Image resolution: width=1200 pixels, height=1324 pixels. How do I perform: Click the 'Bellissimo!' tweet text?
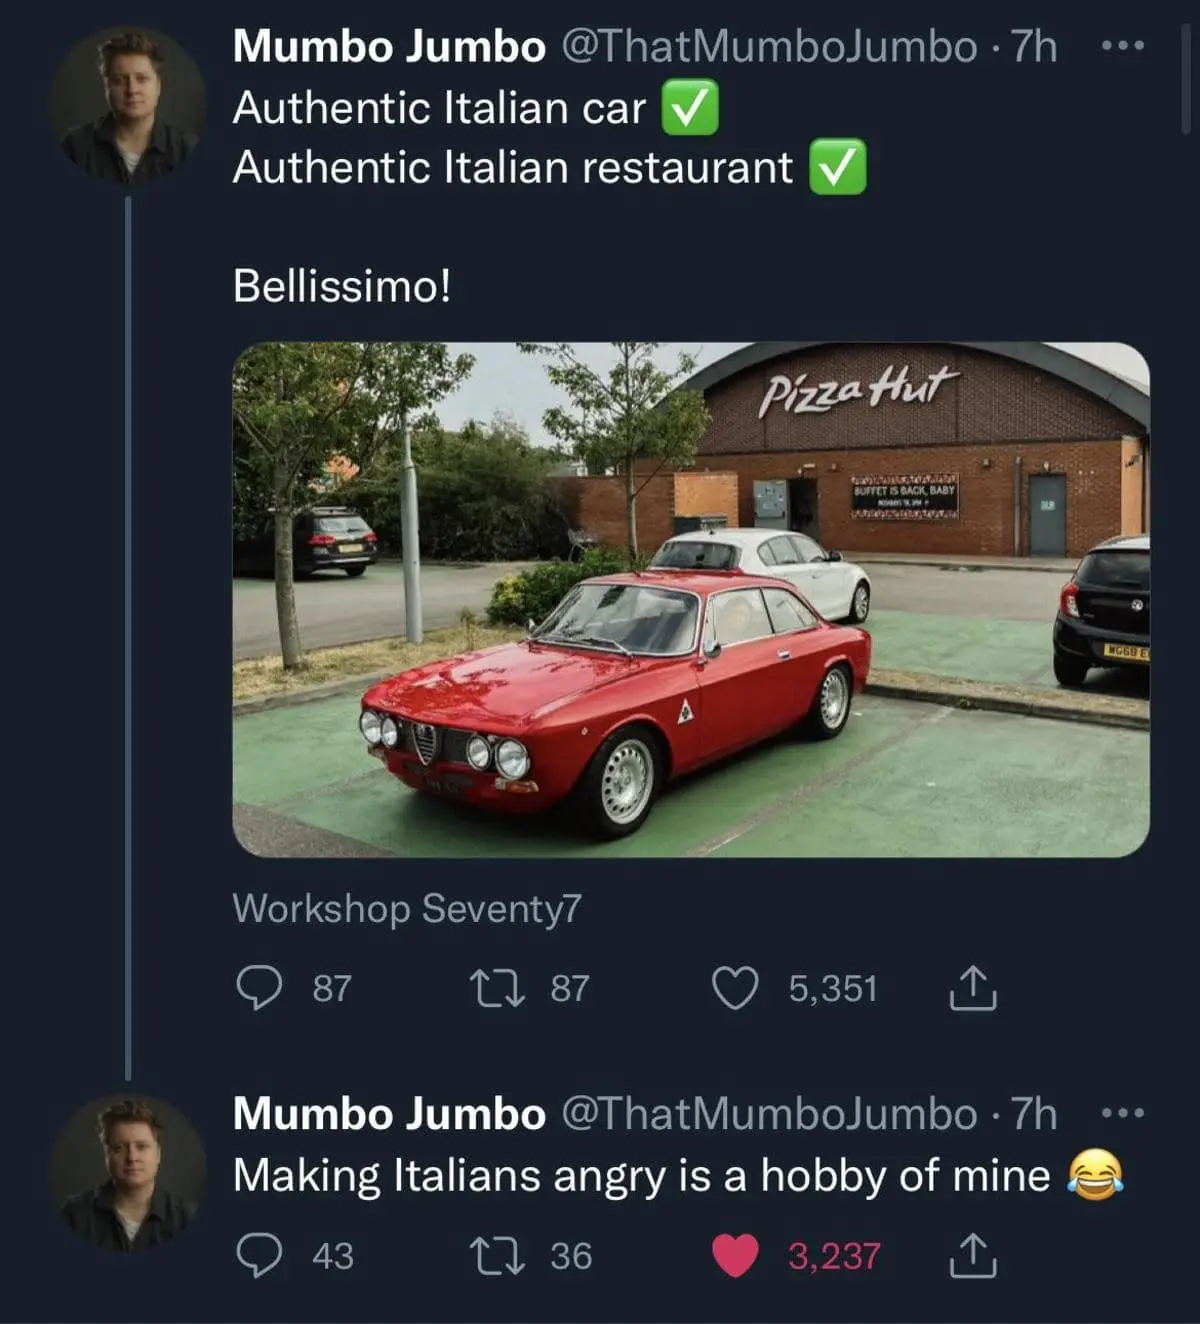[x=342, y=286]
